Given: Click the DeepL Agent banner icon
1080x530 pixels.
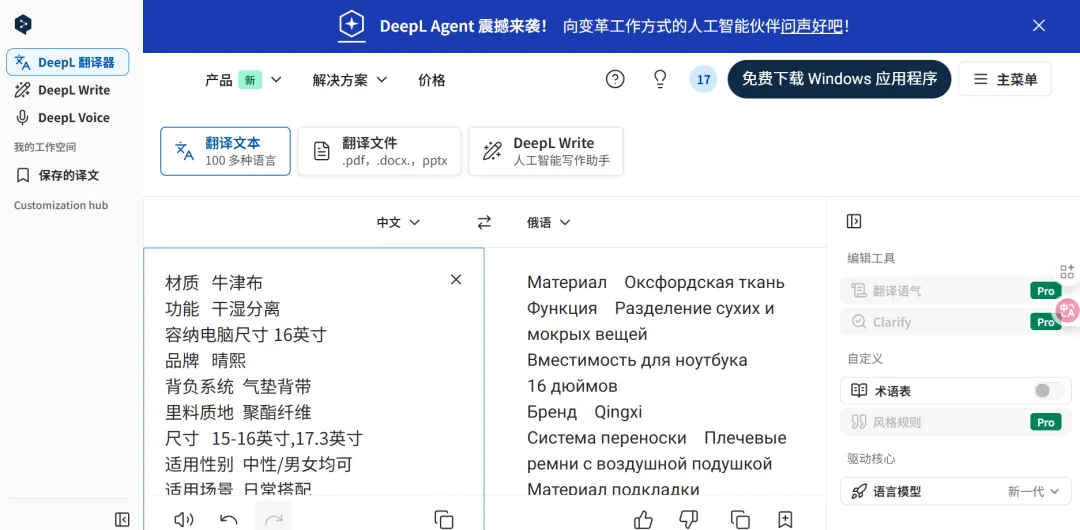Looking at the screenshot, I should 351,26.
